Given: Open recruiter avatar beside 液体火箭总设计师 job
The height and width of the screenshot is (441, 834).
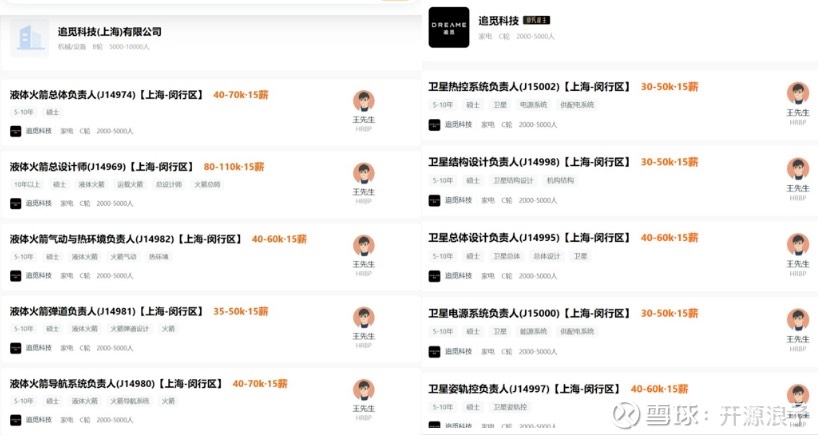Looking at the screenshot, I should pos(364,173).
